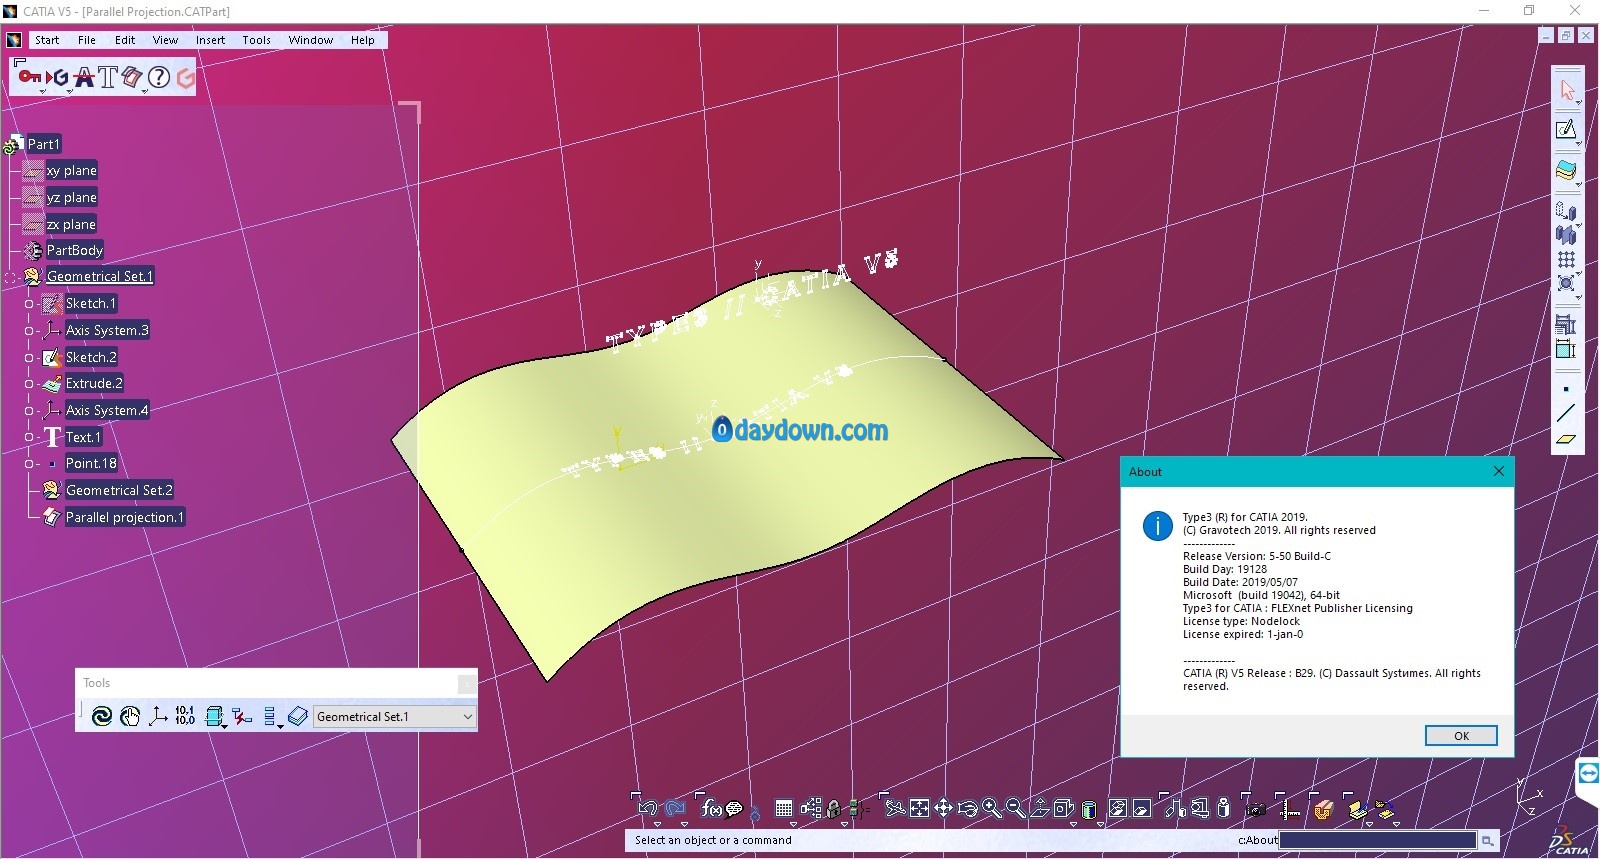The width and height of the screenshot is (1600, 859).
Task: Select the xy plane tree item
Action: (71, 170)
